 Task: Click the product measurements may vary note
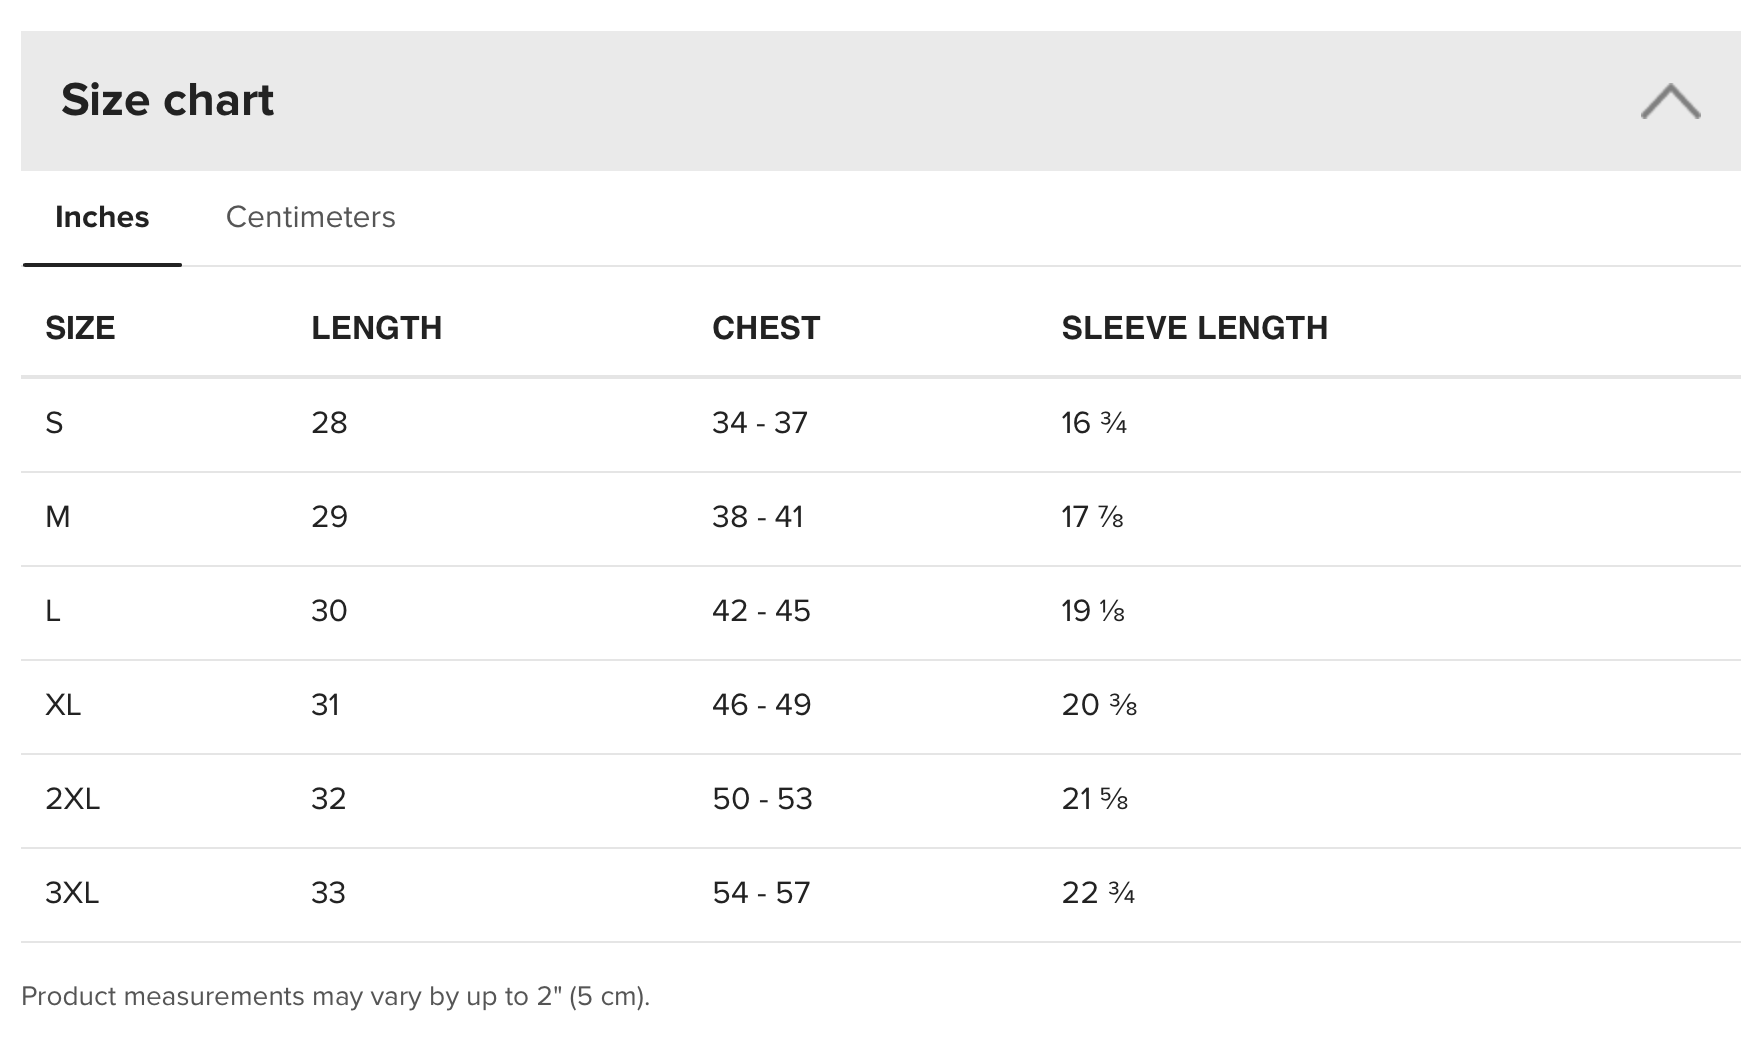(x=335, y=996)
